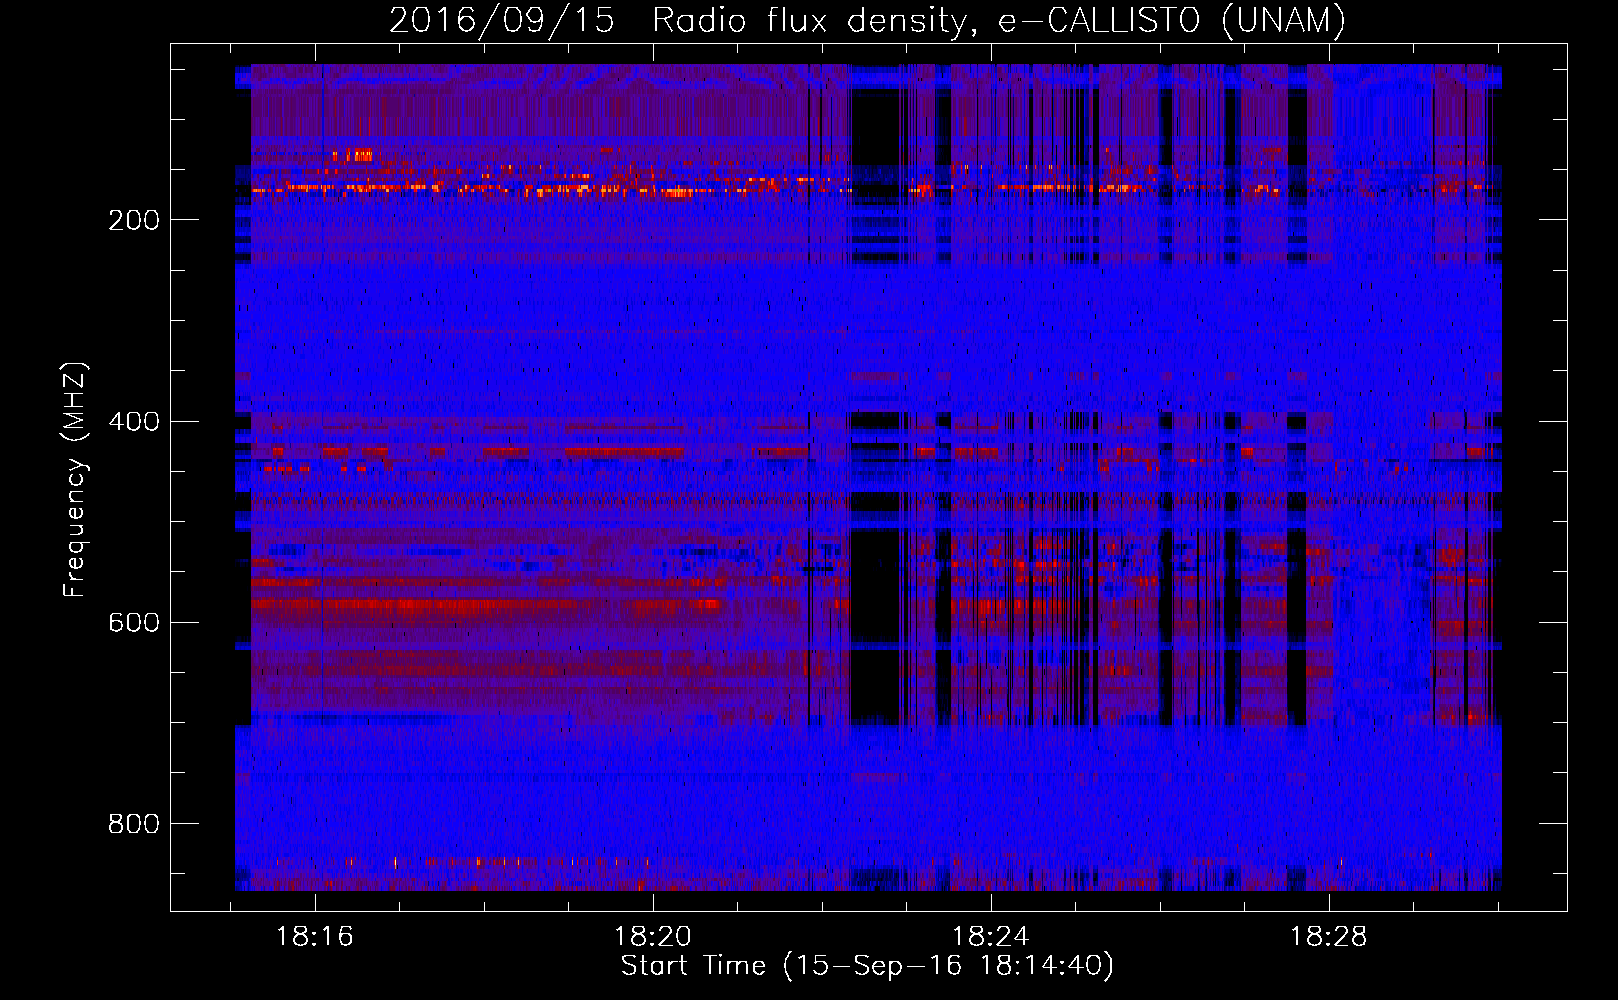Screen dimensions: 1618x1000
Task: Click the 'Start Time (15-Sep-16 18:14:40)' label
Action: click(867, 966)
